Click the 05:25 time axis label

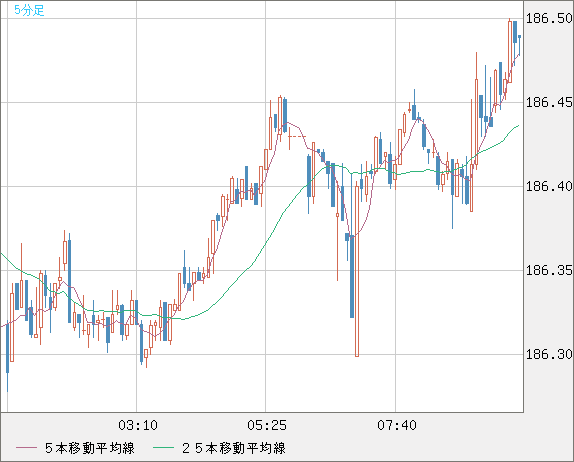267,425
